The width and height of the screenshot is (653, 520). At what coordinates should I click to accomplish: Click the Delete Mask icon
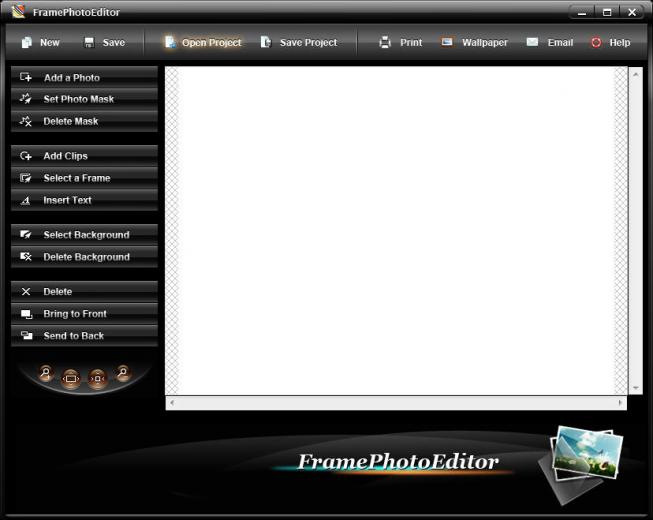[26, 121]
